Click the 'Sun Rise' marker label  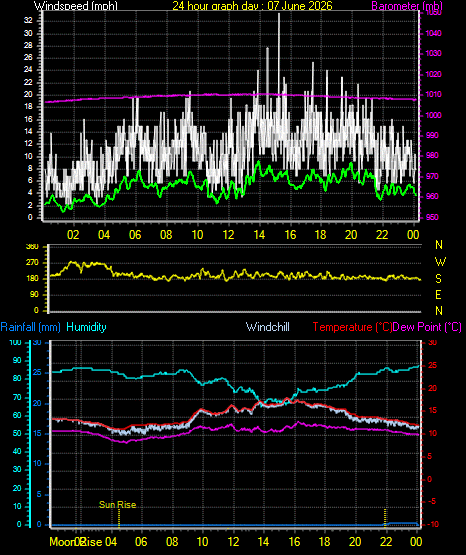(x=117, y=504)
